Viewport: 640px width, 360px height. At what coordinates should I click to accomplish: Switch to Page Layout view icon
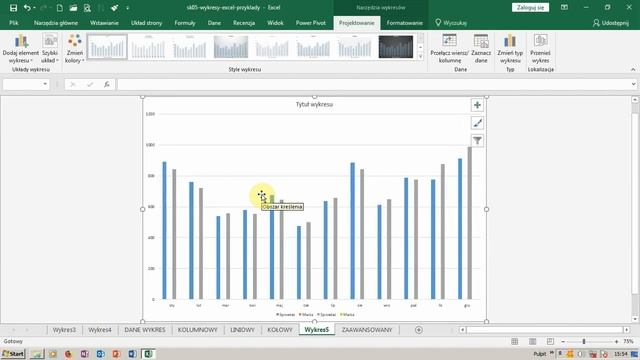coord(533,342)
